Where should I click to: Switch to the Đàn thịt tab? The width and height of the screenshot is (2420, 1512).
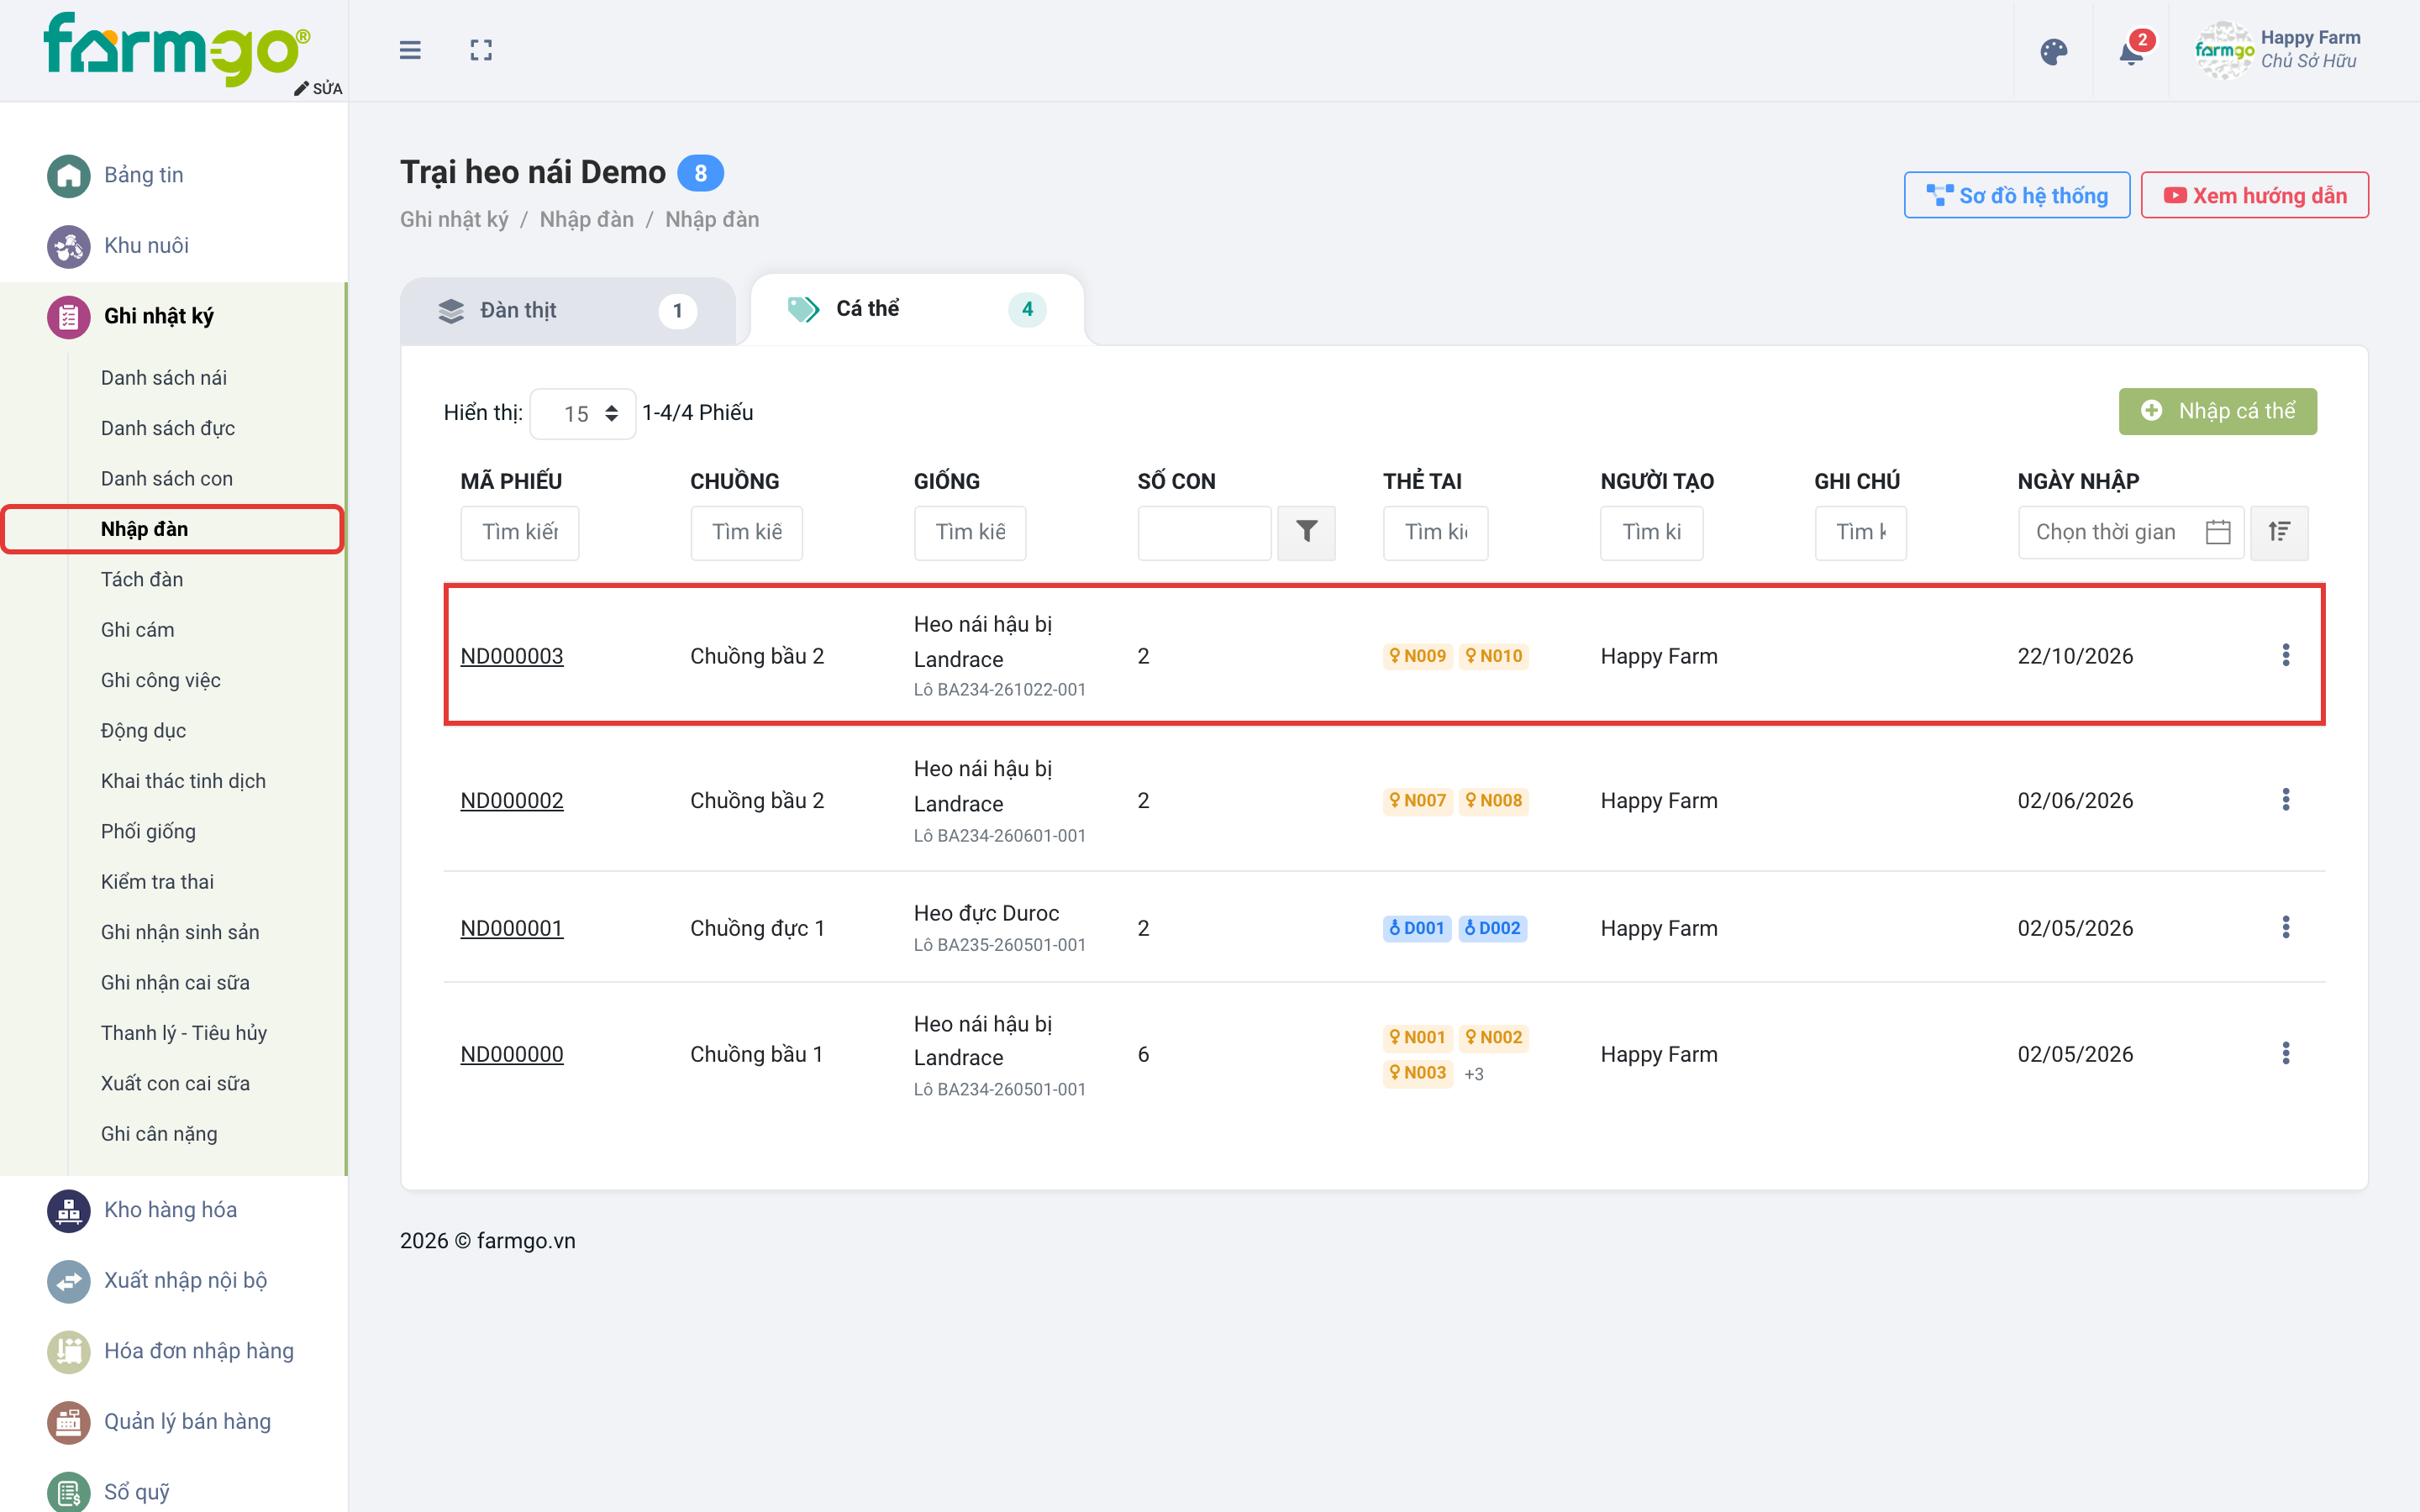[x=567, y=311]
